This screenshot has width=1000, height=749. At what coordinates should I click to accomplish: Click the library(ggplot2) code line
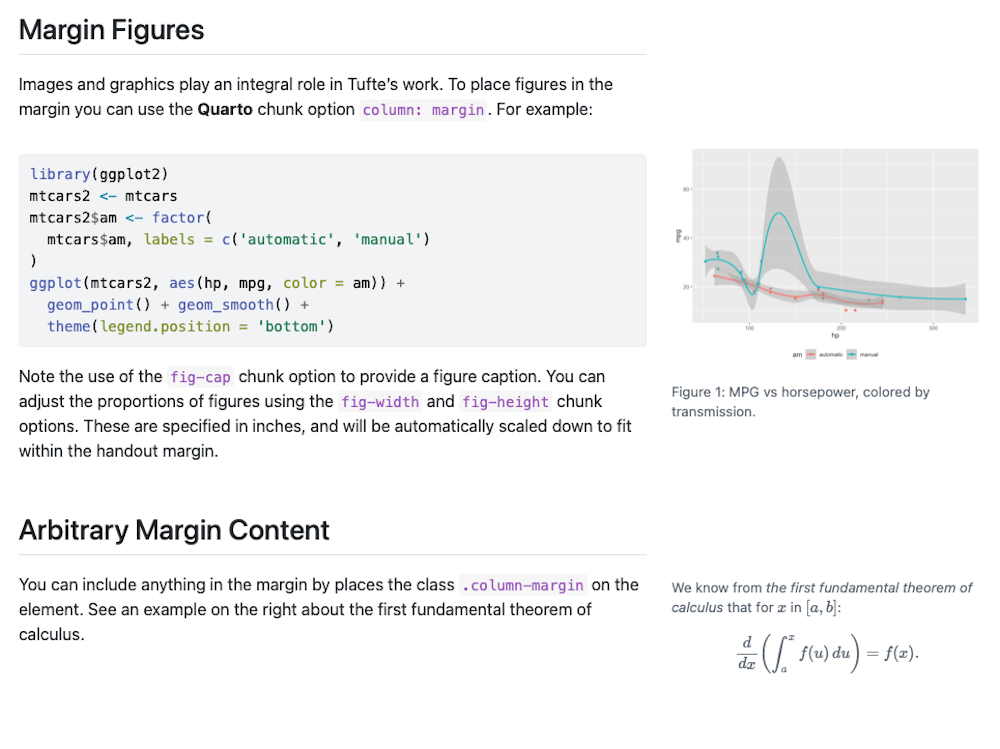pyautogui.click(x=98, y=174)
